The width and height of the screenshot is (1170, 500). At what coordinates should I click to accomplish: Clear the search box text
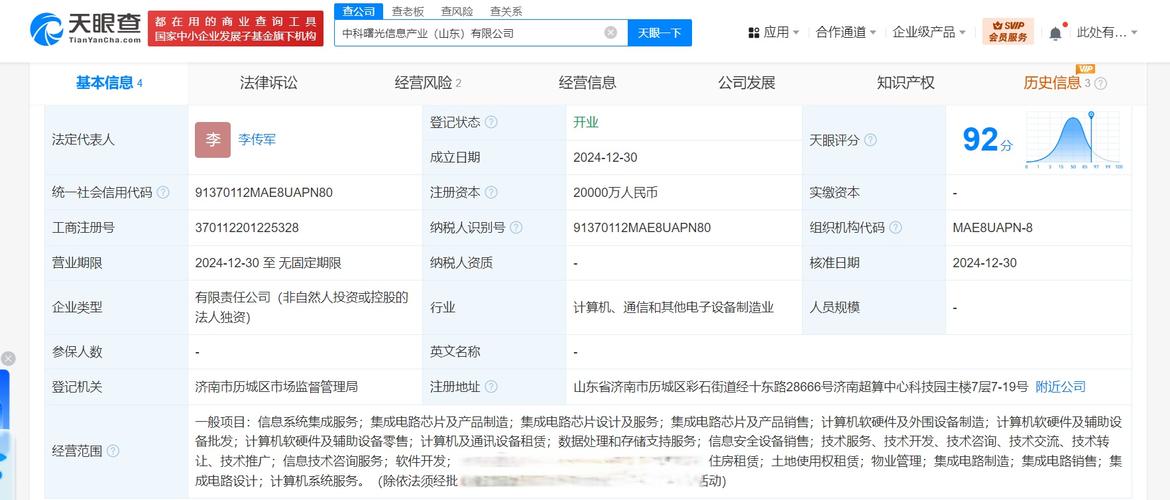click(610, 33)
